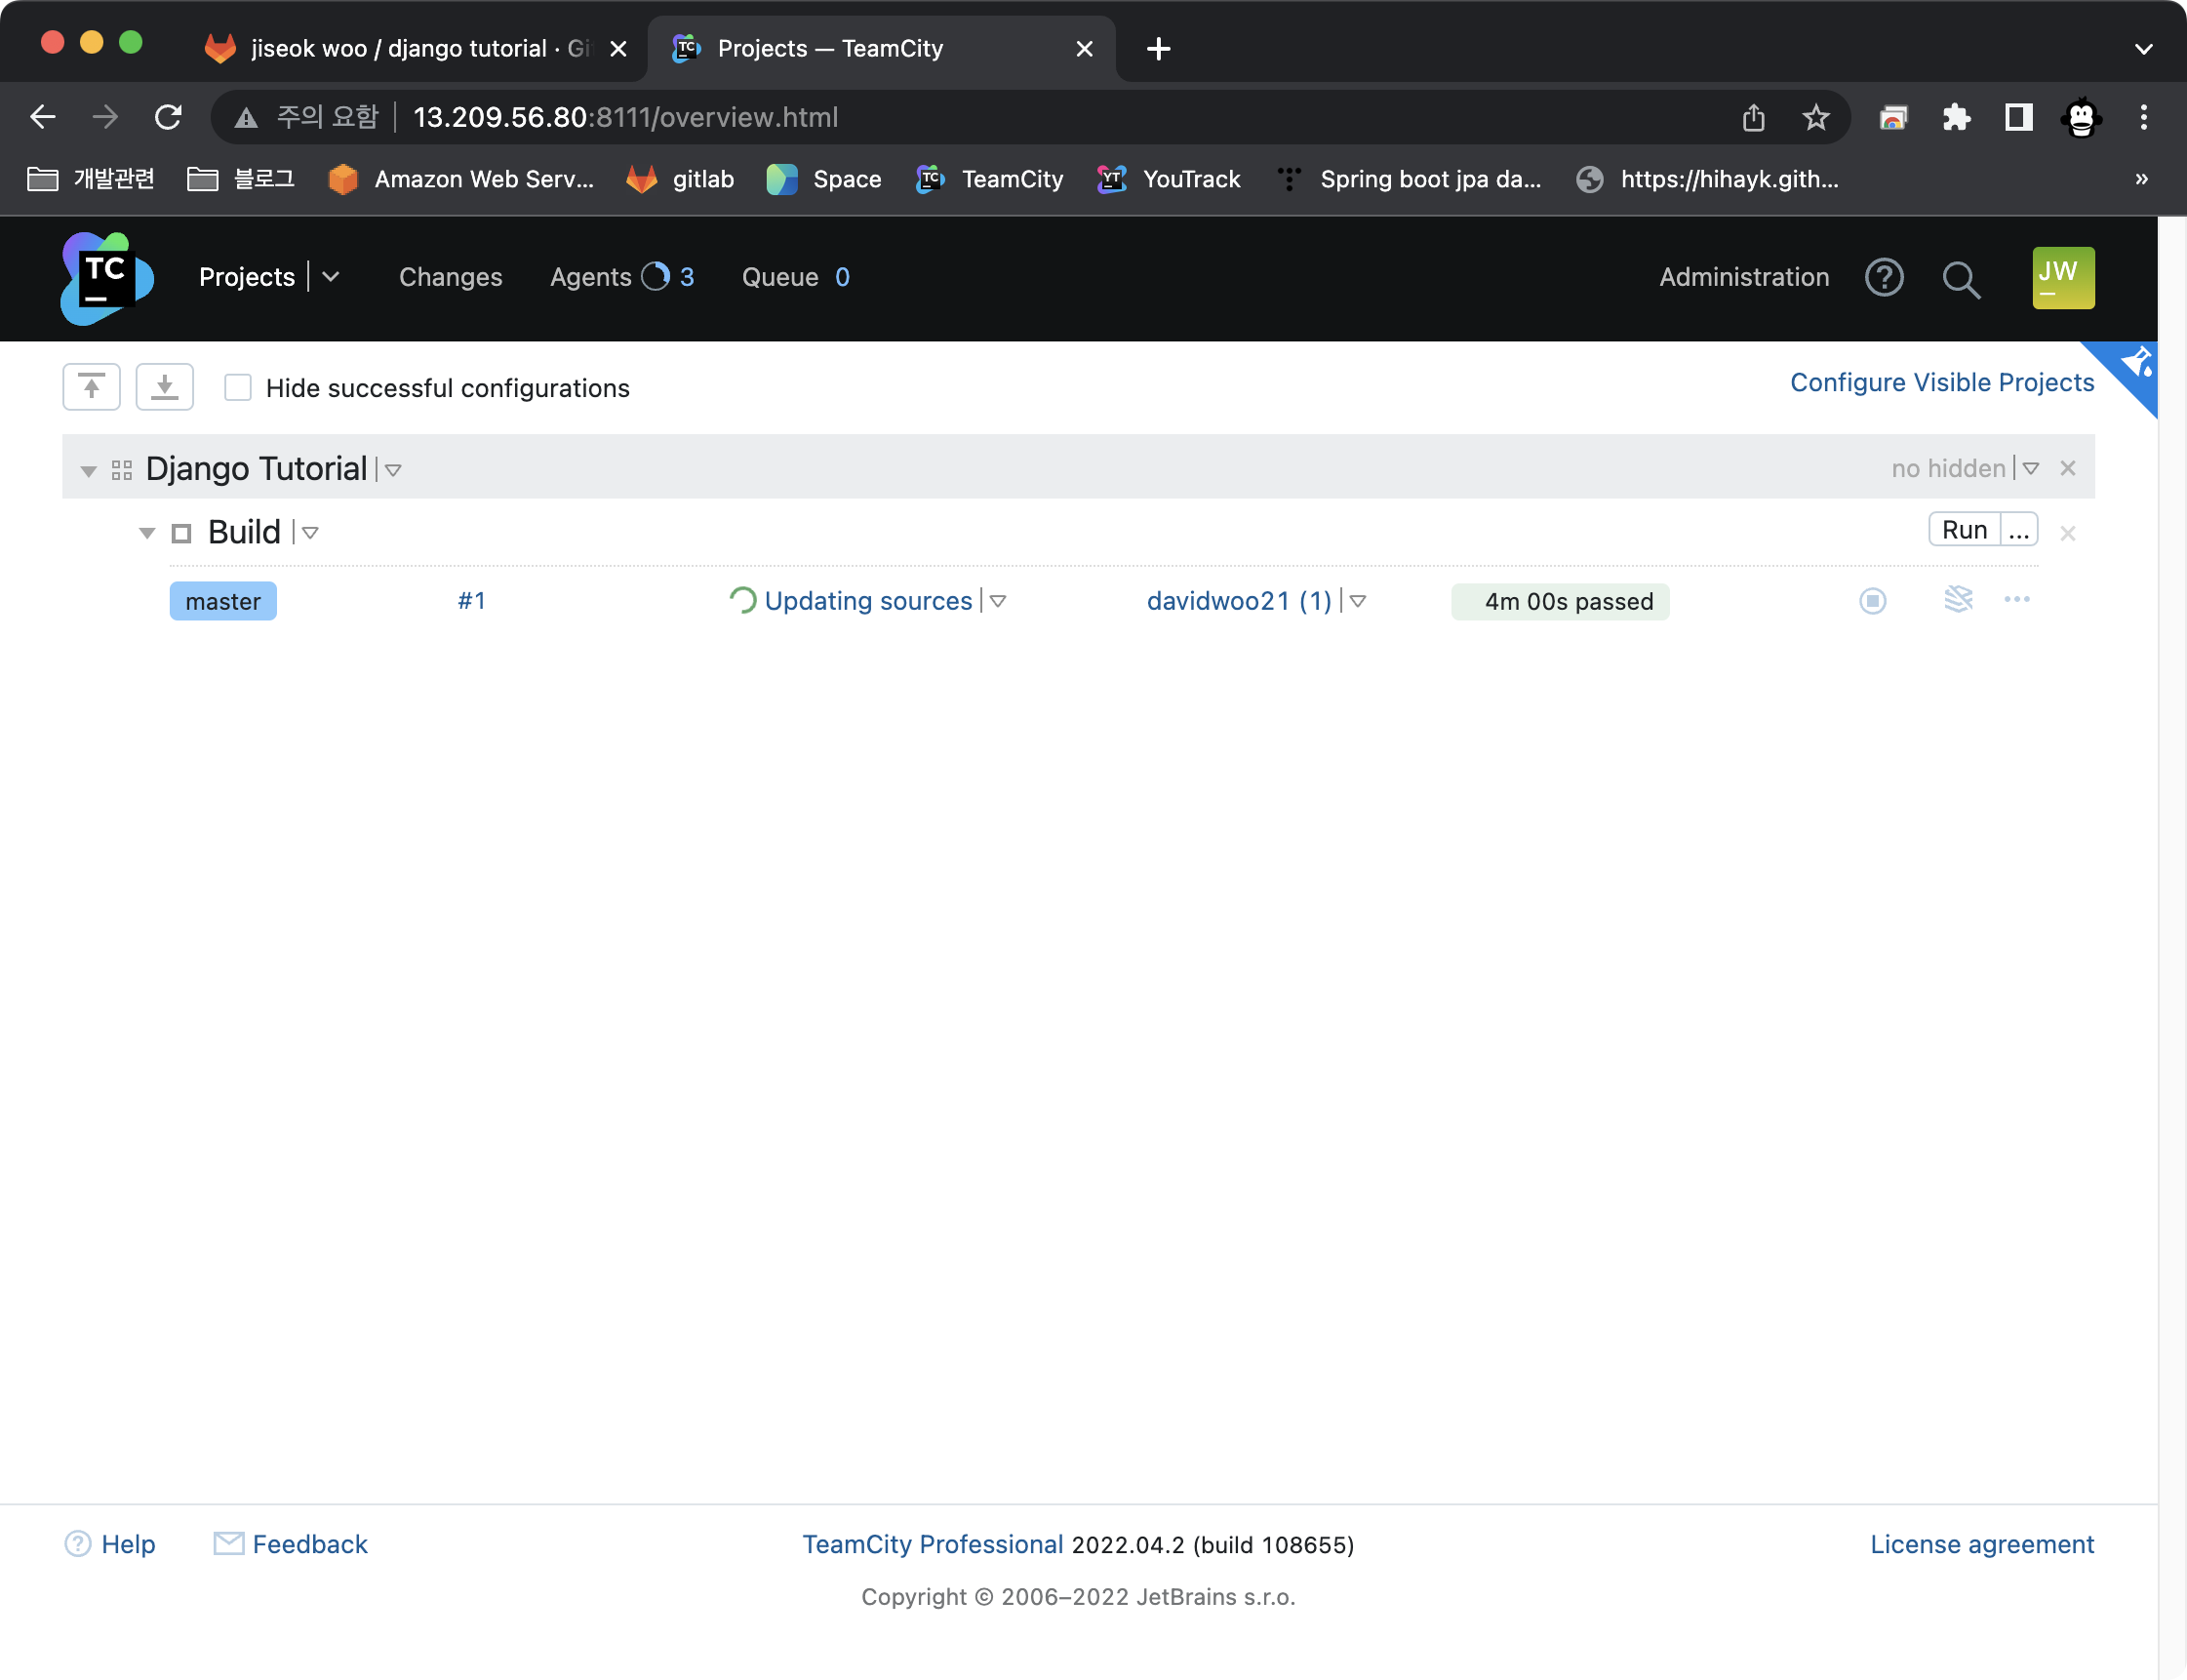Open TeamCity search magnifier
Viewport: 2187px width, 1680px height.
tap(1961, 280)
